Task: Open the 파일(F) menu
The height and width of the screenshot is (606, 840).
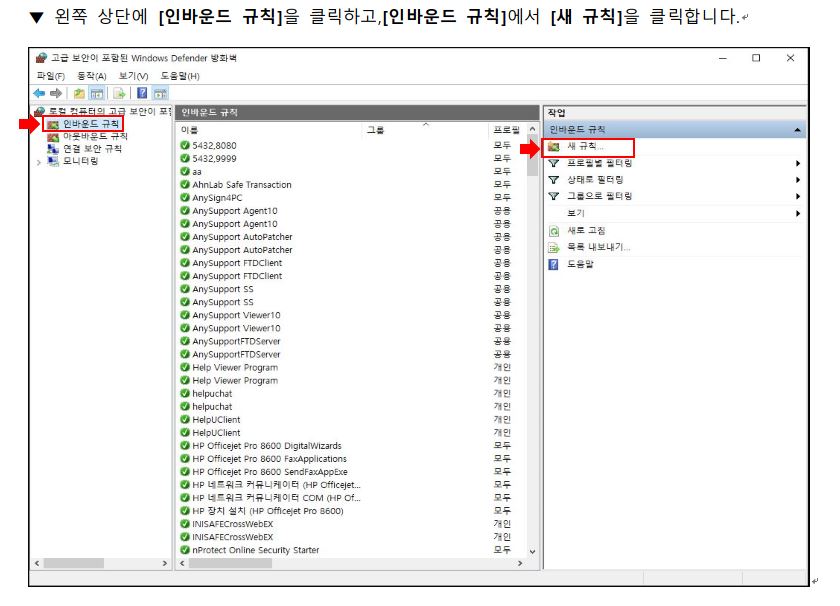Action: pyautogui.click(x=50, y=76)
